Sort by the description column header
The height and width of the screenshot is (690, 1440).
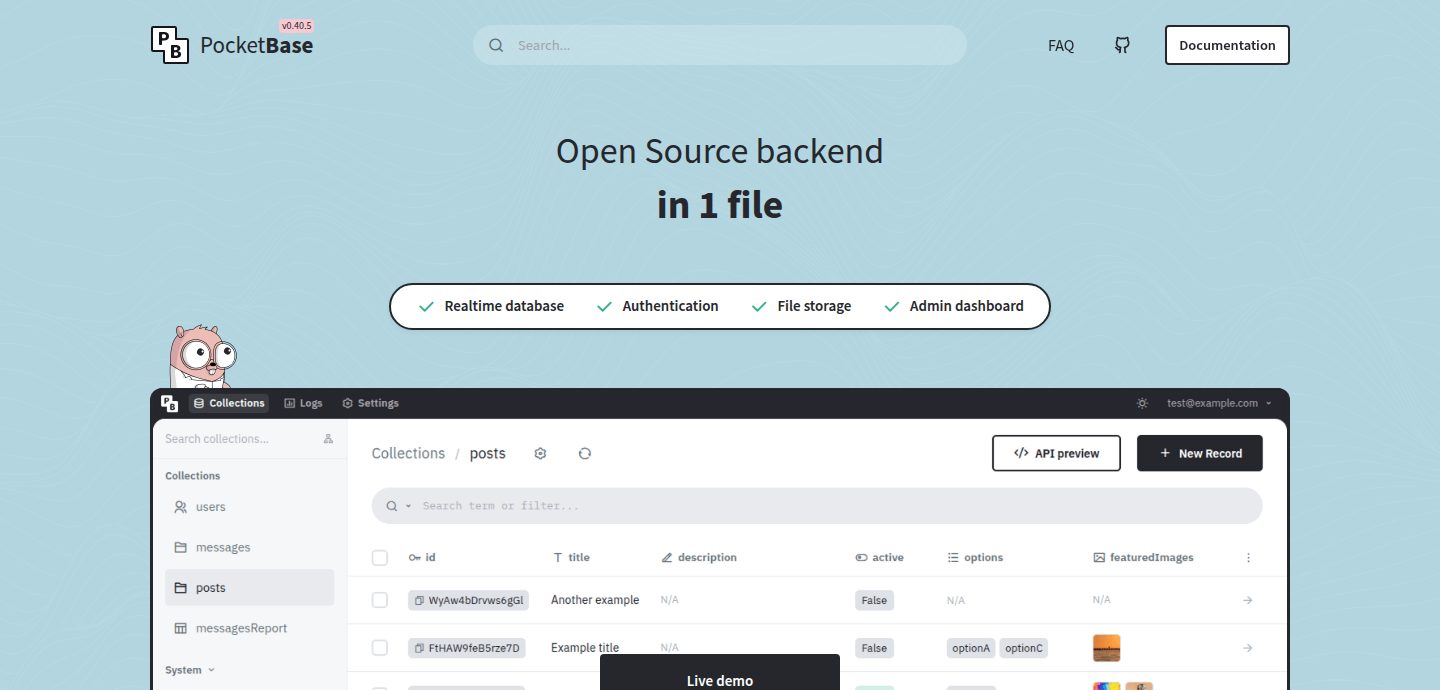pos(699,557)
